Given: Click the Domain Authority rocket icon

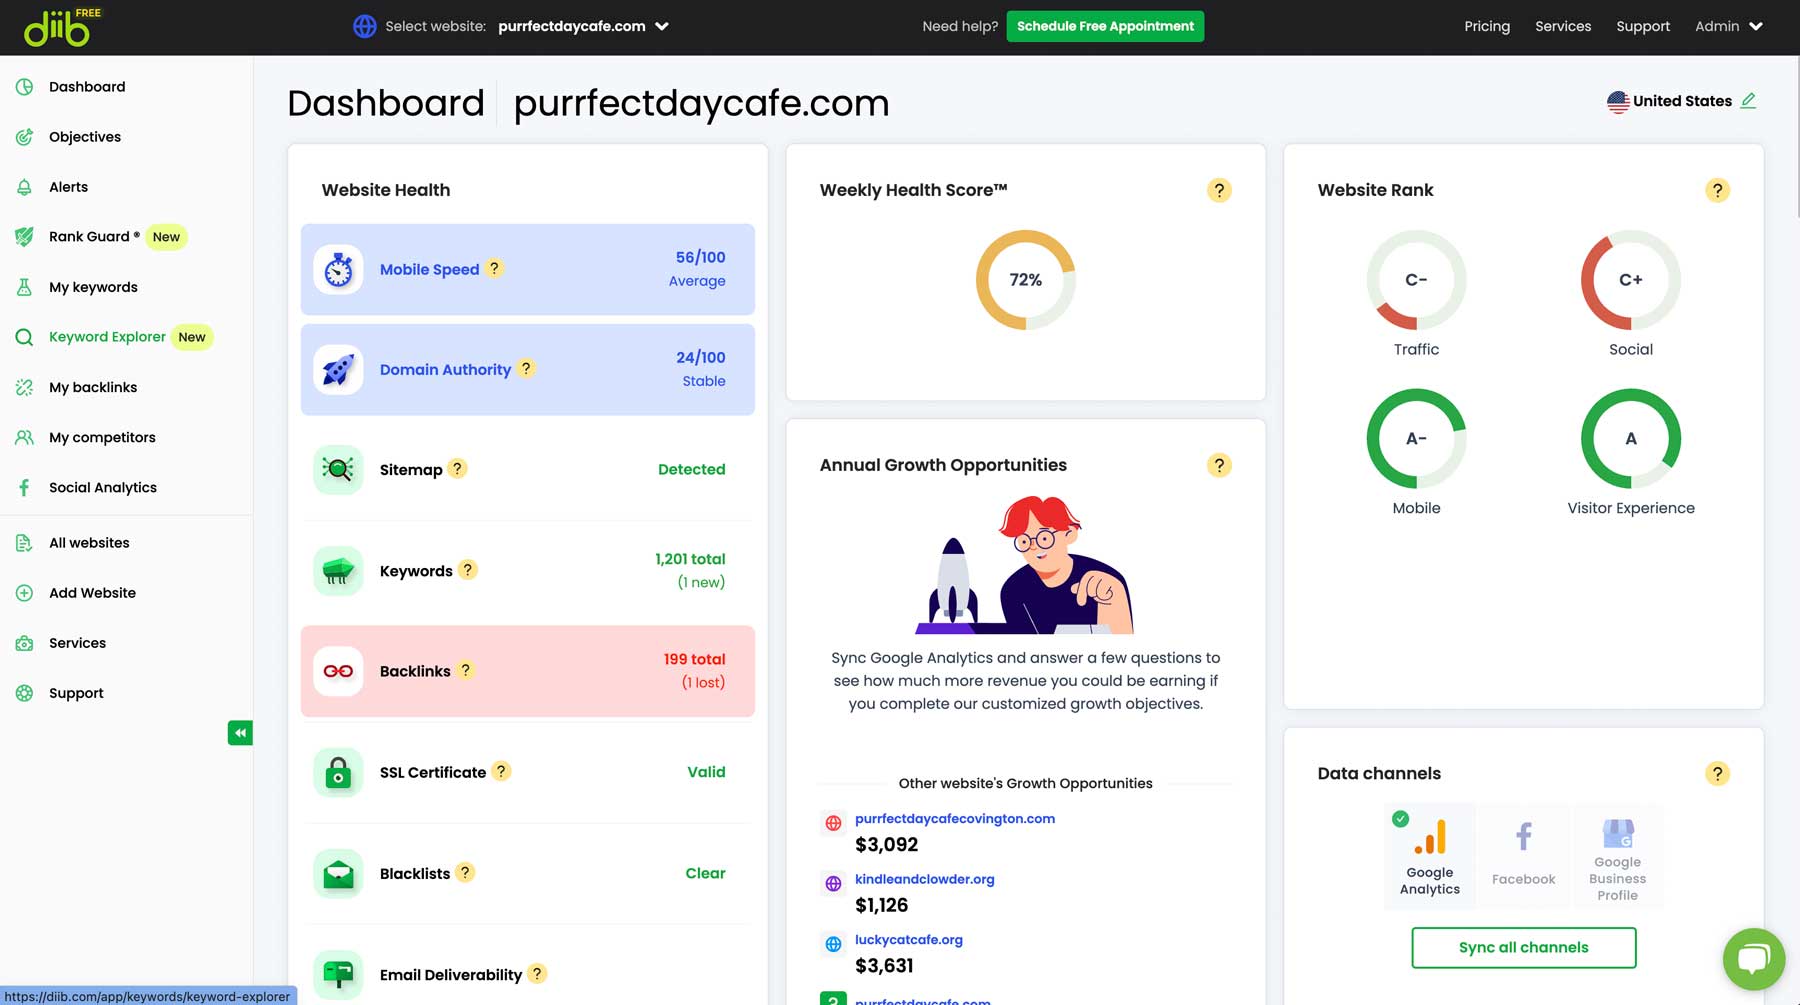Looking at the screenshot, I should coord(338,369).
